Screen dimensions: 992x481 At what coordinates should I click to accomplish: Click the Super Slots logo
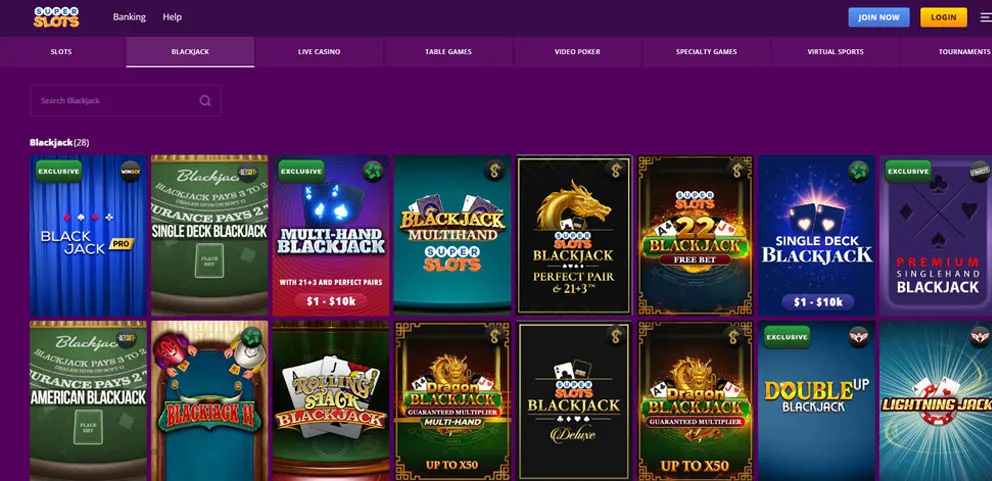pos(56,17)
